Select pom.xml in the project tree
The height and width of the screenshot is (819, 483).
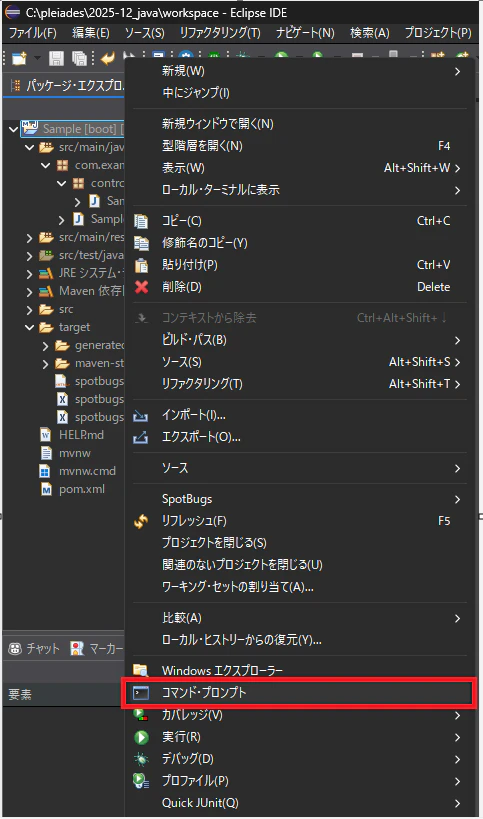click(x=81, y=489)
